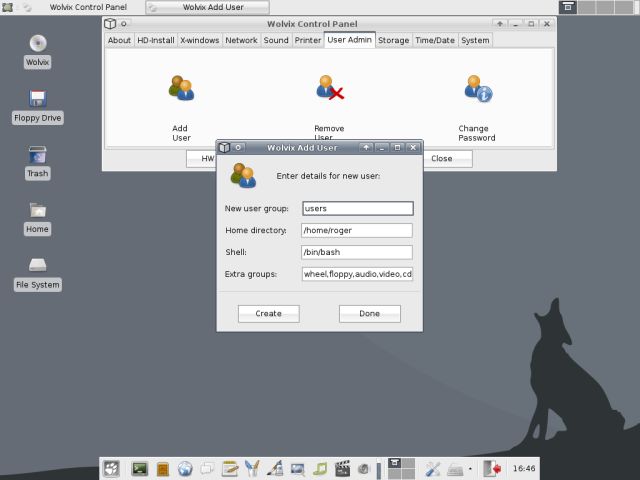This screenshot has width=640, height=480.
Task: Click the keyboard layout icon in panel
Action: click(455, 470)
